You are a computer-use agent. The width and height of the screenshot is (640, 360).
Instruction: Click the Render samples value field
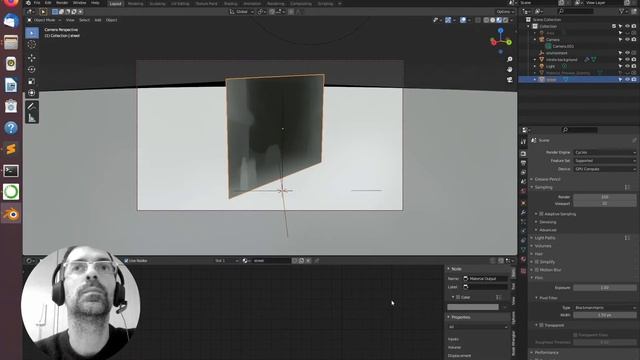(x=605, y=197)
